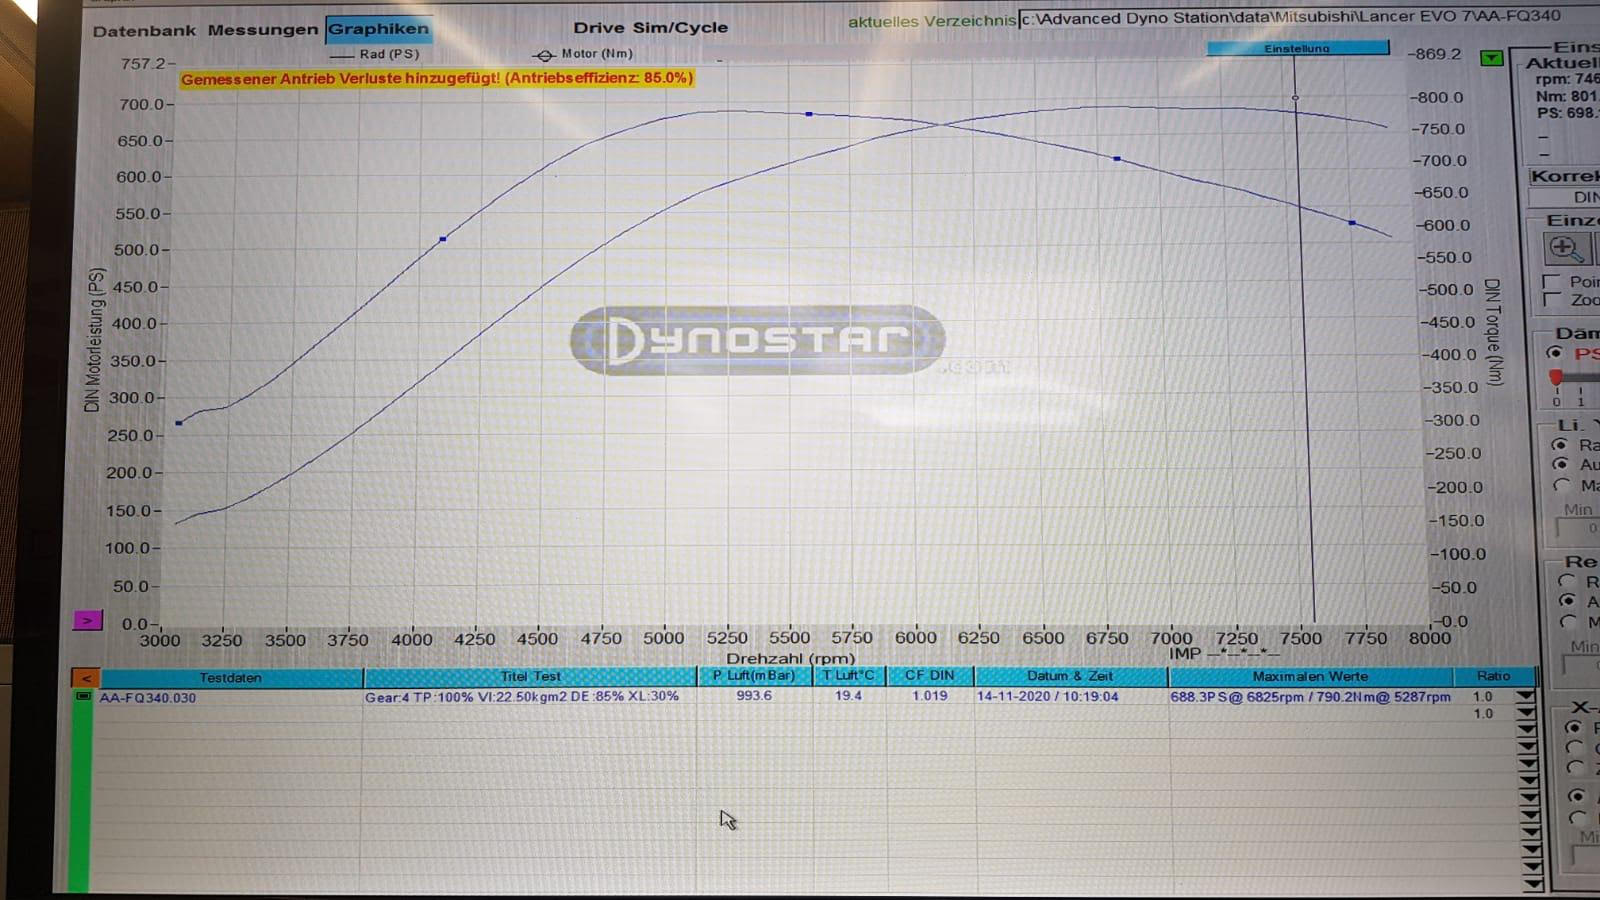This screenshot has height=900, width=1600.
Task: Click the 'Gear:4 TP:100%' title cell
Action: click(x=521, y=696)
